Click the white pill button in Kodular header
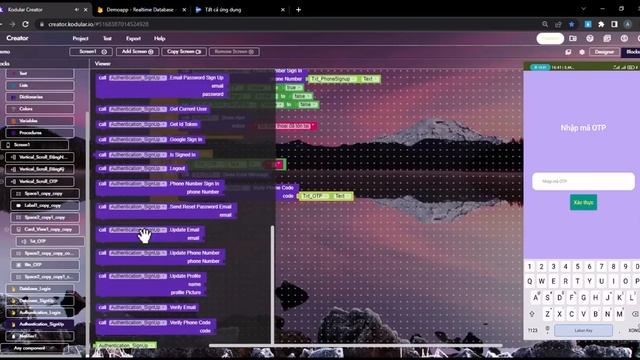Viewport: 640px width, 360px height. pos(550,38)
